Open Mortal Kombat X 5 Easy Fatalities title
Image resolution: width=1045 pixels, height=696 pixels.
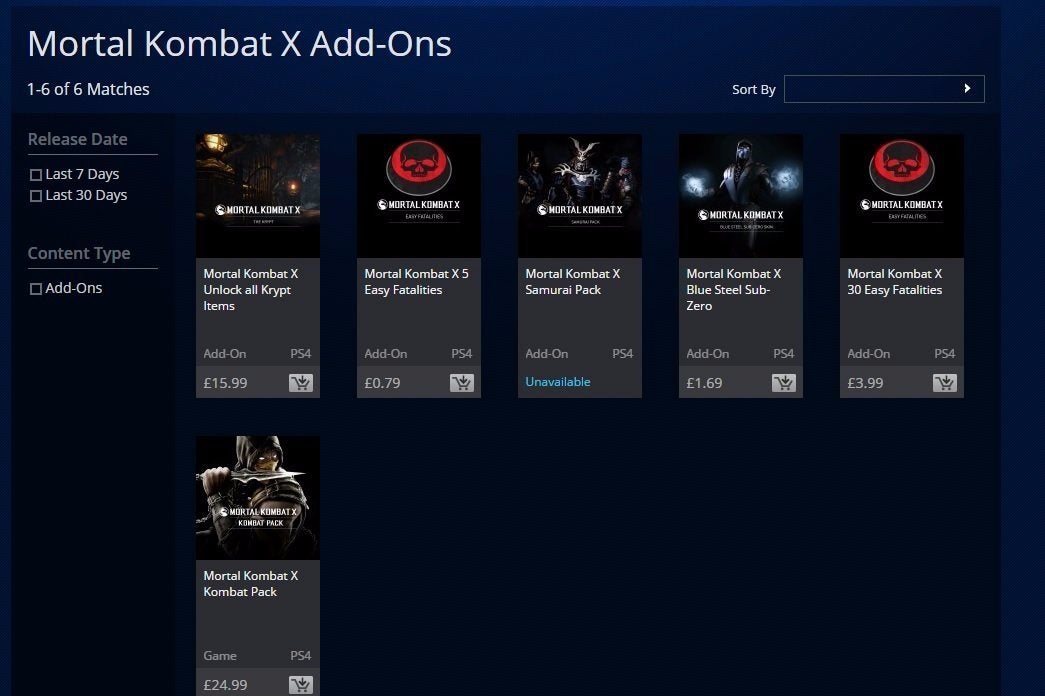(403, 282)
